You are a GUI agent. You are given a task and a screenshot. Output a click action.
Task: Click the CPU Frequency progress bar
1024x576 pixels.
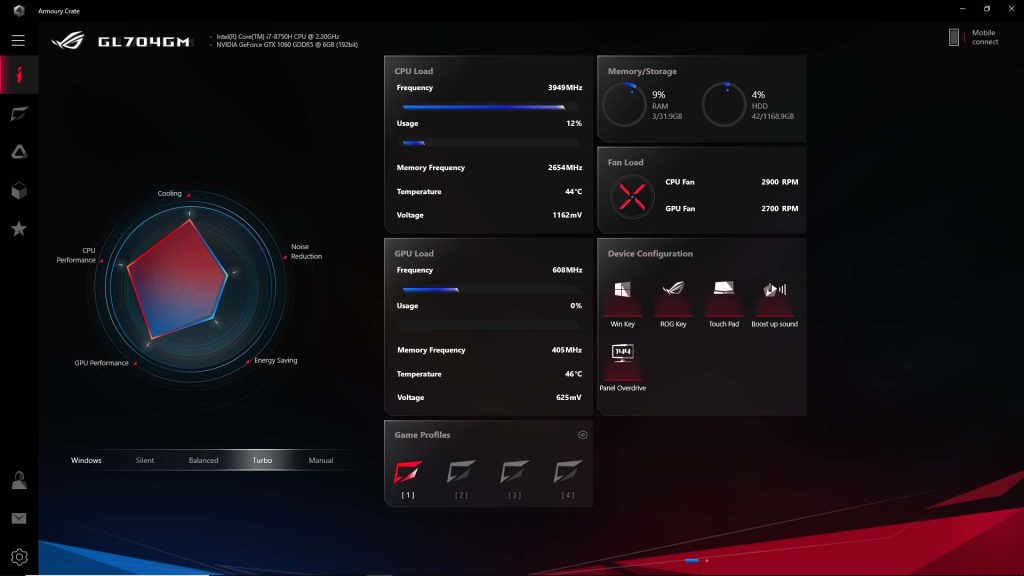490,107
